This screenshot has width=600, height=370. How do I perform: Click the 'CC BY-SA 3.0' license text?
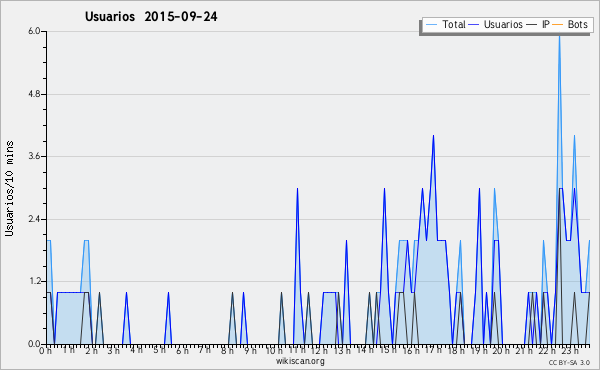[x=569, y=362]
